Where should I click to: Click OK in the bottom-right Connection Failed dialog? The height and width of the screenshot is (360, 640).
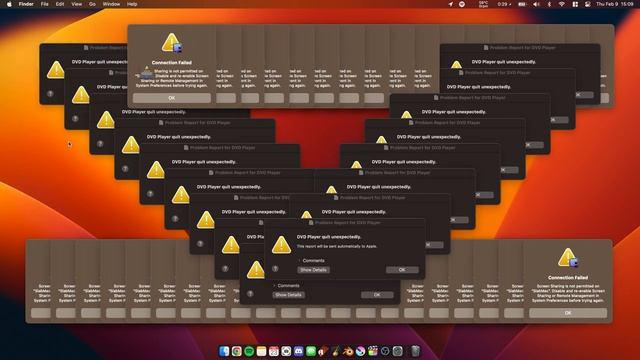(x=568, y=313)
